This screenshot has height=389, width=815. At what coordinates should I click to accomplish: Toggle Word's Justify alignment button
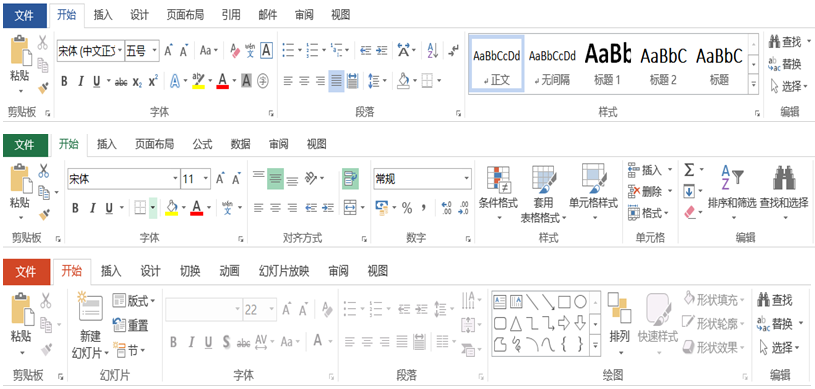tap(336, 81)
